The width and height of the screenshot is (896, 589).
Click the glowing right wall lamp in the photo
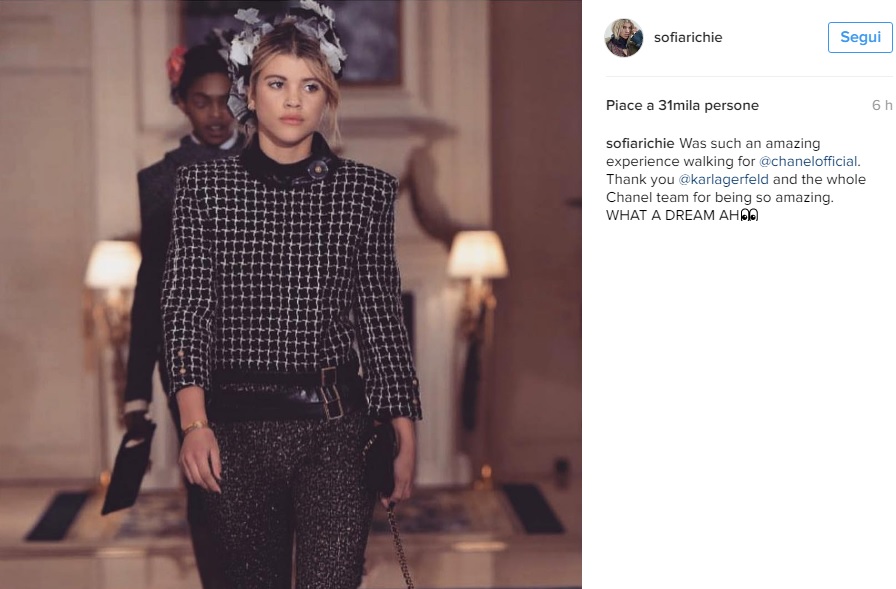click(x=477, y=255)
